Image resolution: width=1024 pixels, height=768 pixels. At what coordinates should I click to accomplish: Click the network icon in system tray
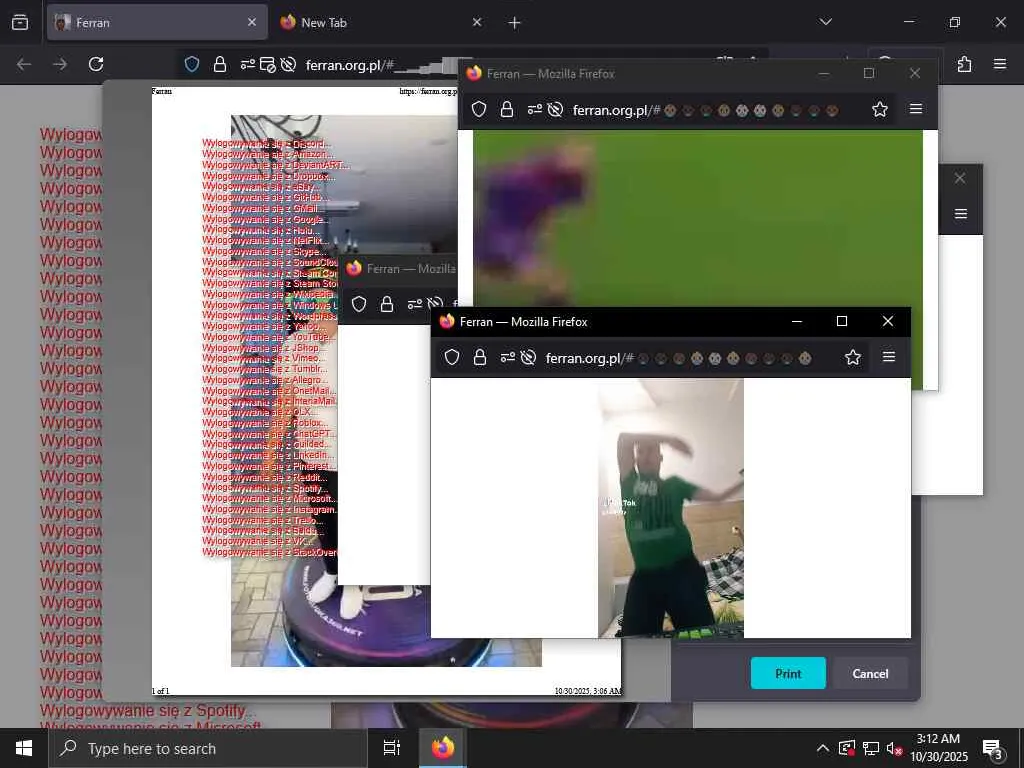871,748
